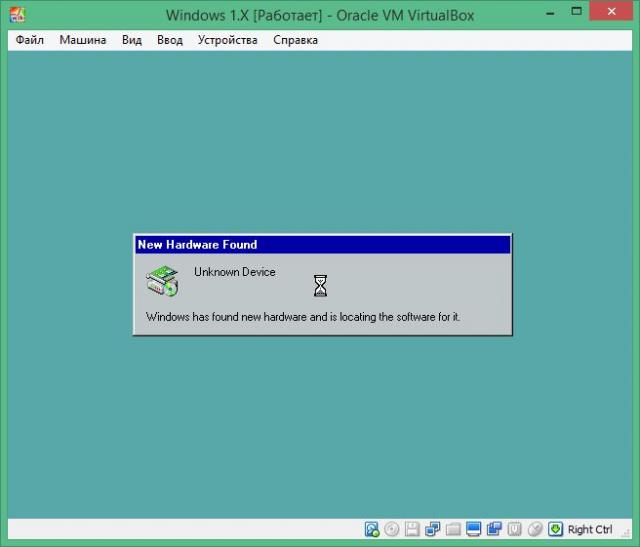The width and height of the screenshot is (640, 547).
Task: Open the Устройства menu
Action: click(228, 40)
